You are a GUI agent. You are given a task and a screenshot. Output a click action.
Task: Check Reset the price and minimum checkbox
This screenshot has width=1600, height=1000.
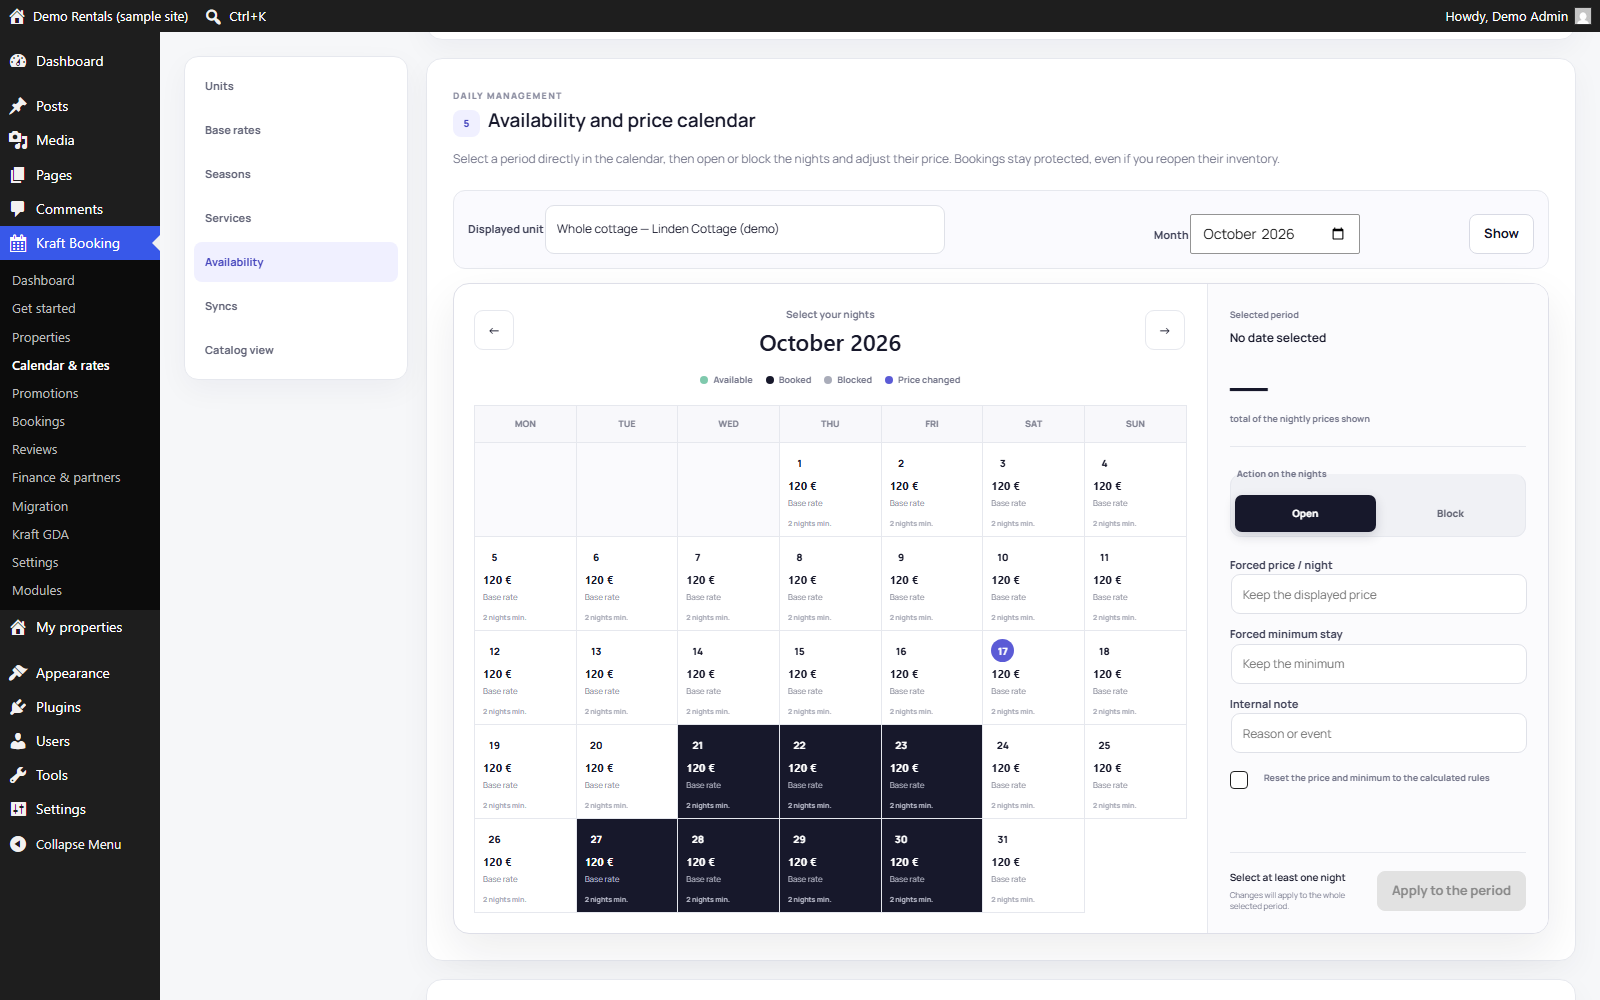coord(1239,780)
